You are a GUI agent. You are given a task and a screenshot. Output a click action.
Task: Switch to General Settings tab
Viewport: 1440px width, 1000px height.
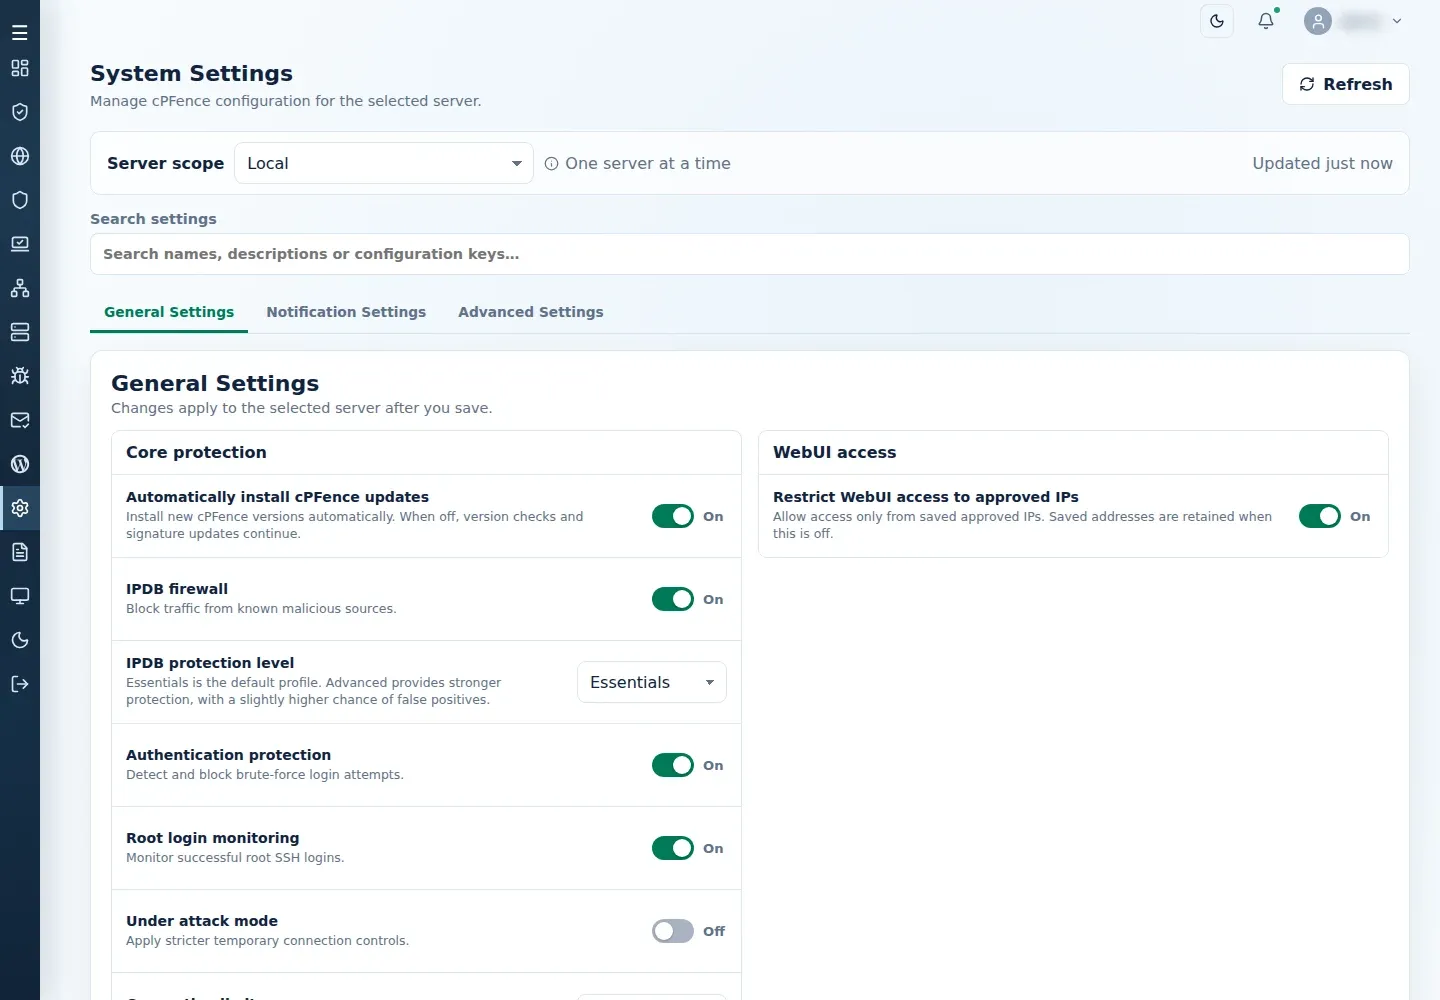click(169, 312)
